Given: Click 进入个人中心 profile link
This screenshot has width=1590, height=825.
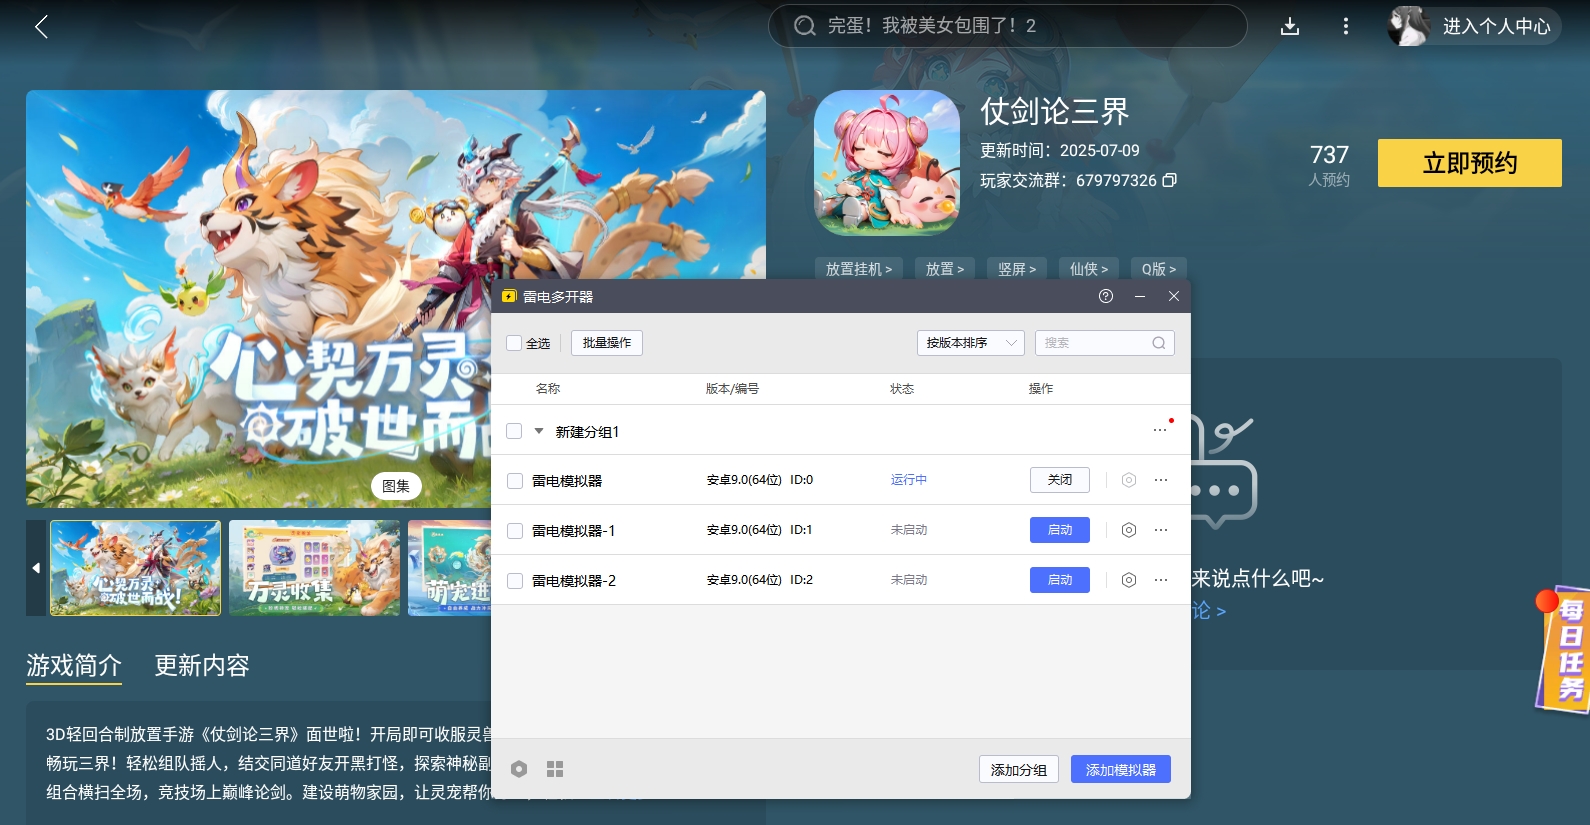Looking at the screenshot, I should (1497, 26).
